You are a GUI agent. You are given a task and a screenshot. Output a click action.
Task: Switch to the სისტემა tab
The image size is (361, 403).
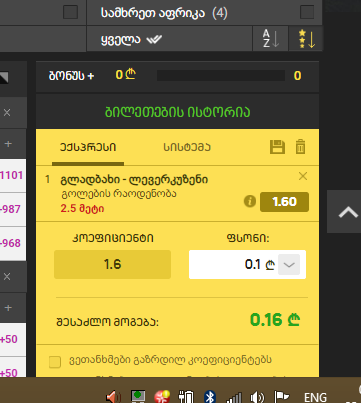click(187, 147)
